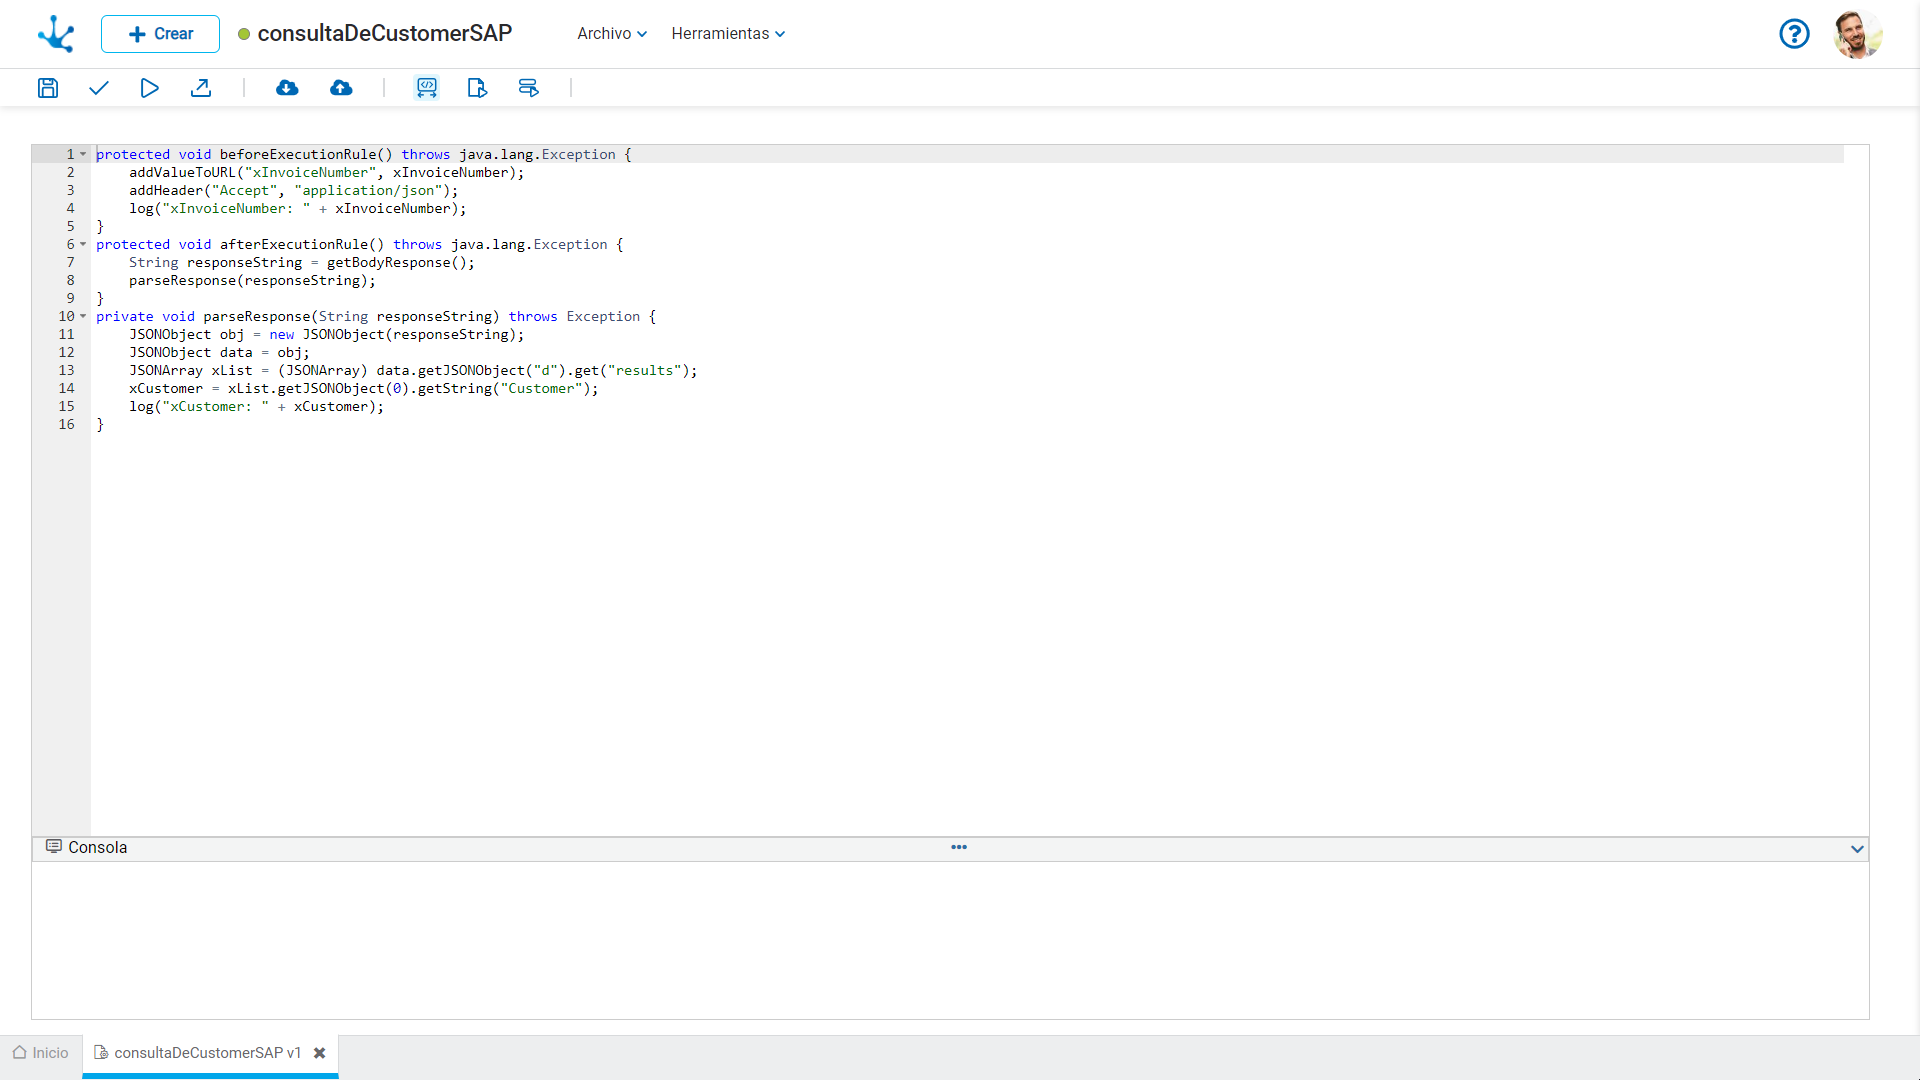Click the publish export arrow icon

coord(201,88)
